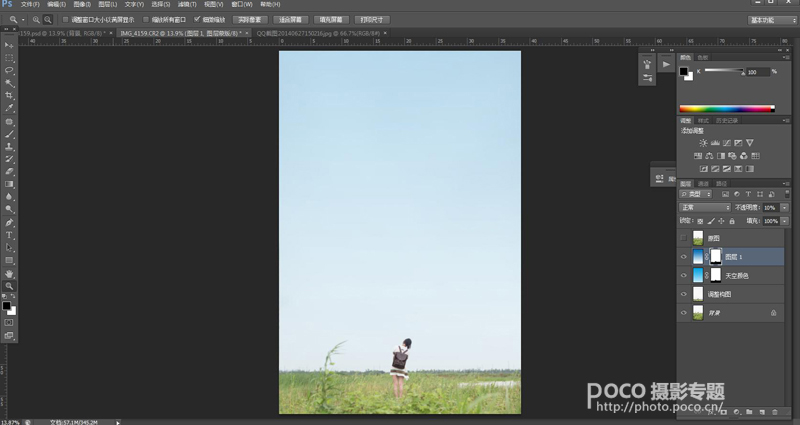Image resolution: width=800 pixels, height=425 pixels.
Task: Switch to the 通道 tab
Action: [704, 184]
